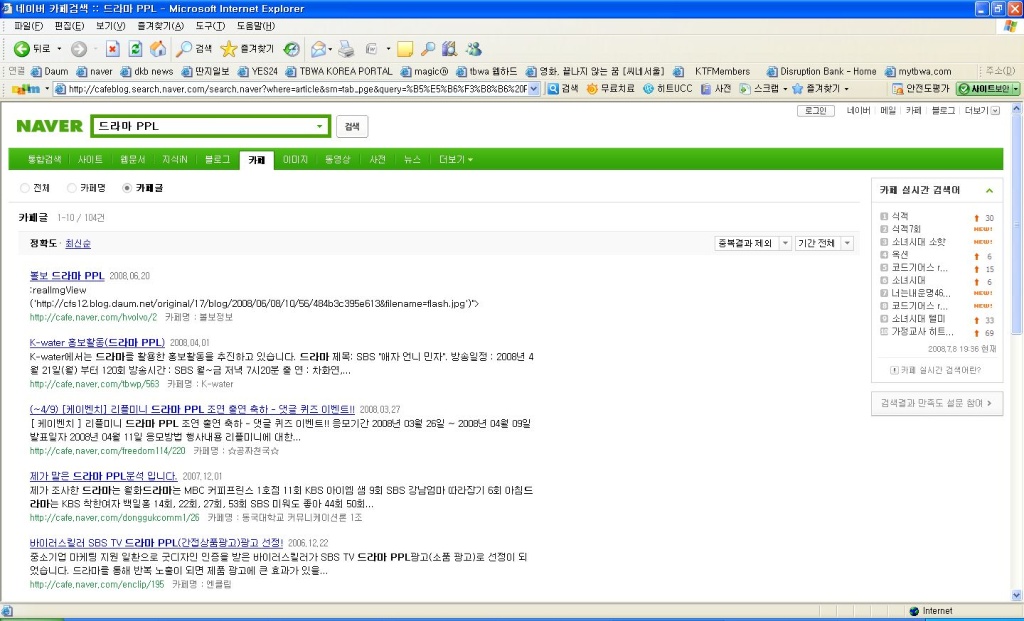Open the Messenger people icon
The width and height of the screenshot is (1024, 621).
[473, 49]
